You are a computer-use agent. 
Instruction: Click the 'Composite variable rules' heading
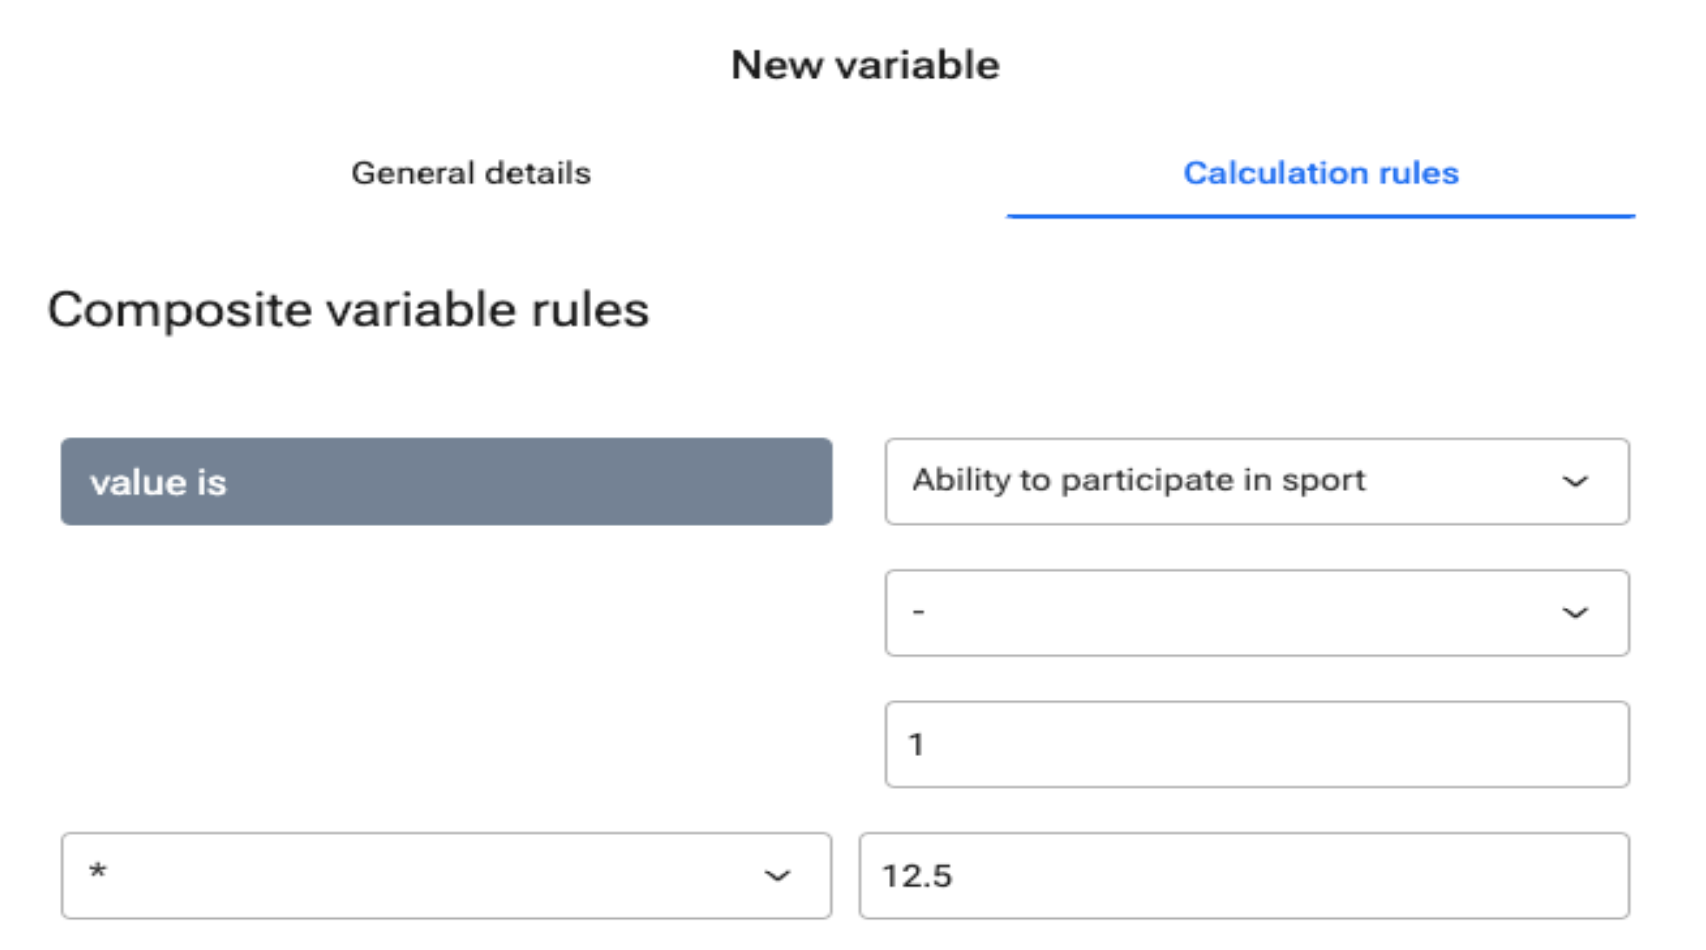pyautogui.click(x=348, y=309)
